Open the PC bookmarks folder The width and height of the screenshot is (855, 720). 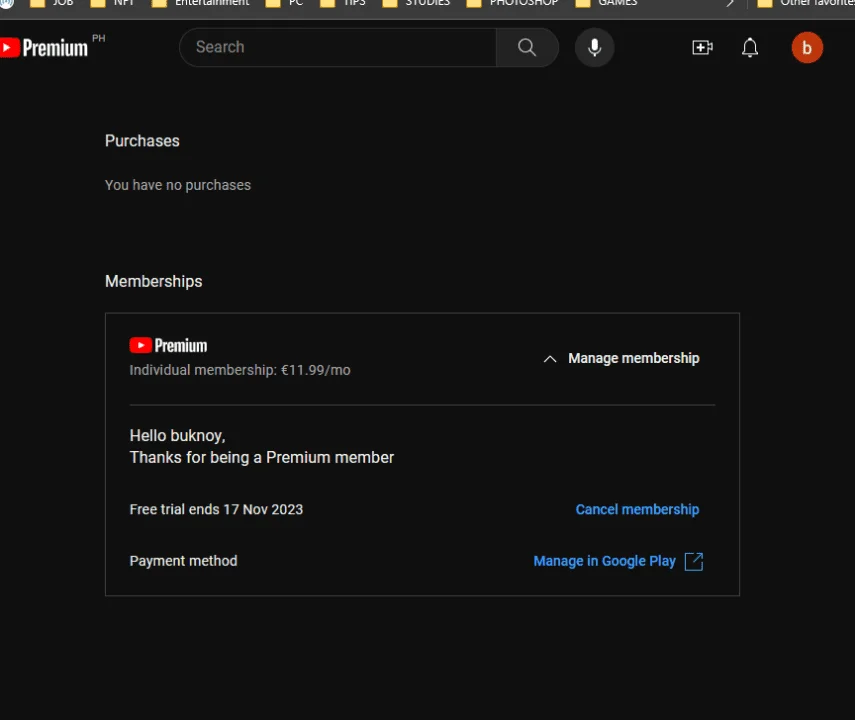(284, 3)
